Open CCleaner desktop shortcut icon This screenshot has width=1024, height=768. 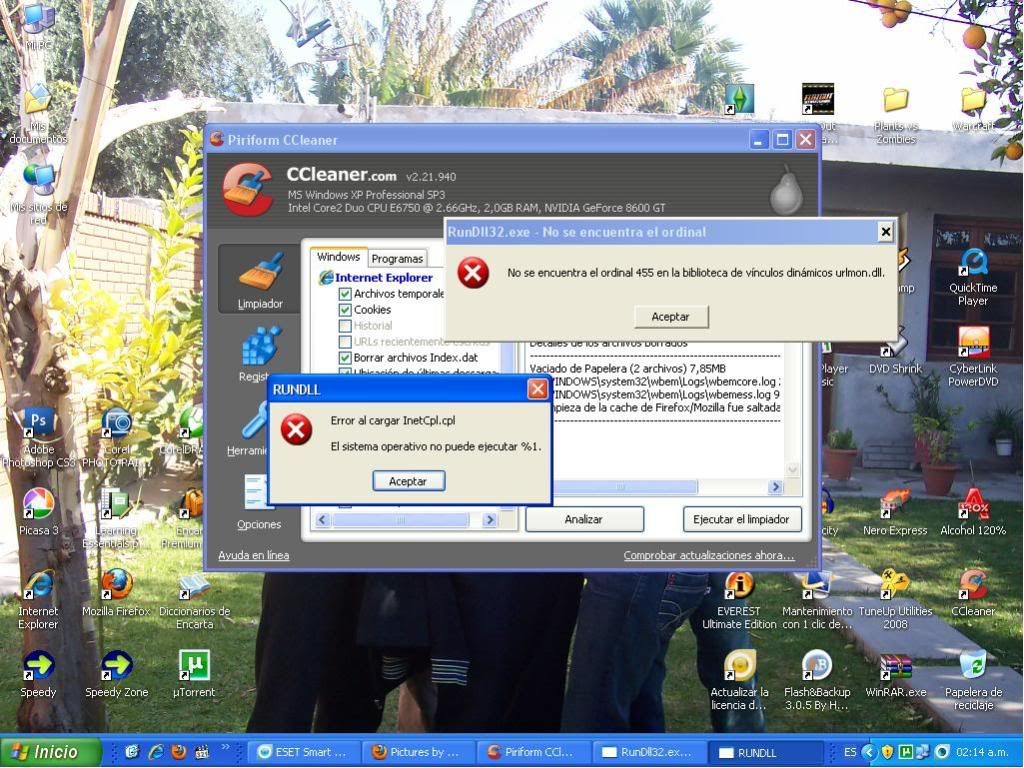(x=973, y=592)
